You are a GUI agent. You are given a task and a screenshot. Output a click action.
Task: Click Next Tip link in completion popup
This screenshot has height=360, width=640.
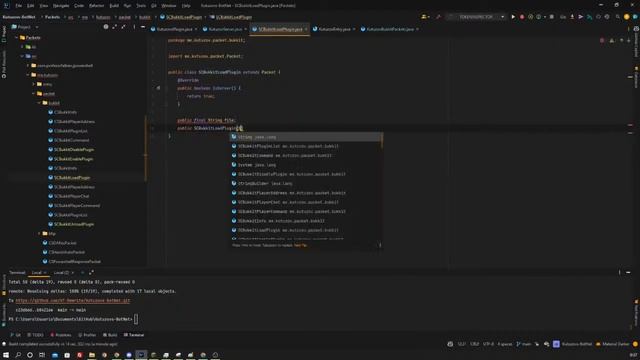click(x=300, y=245)
